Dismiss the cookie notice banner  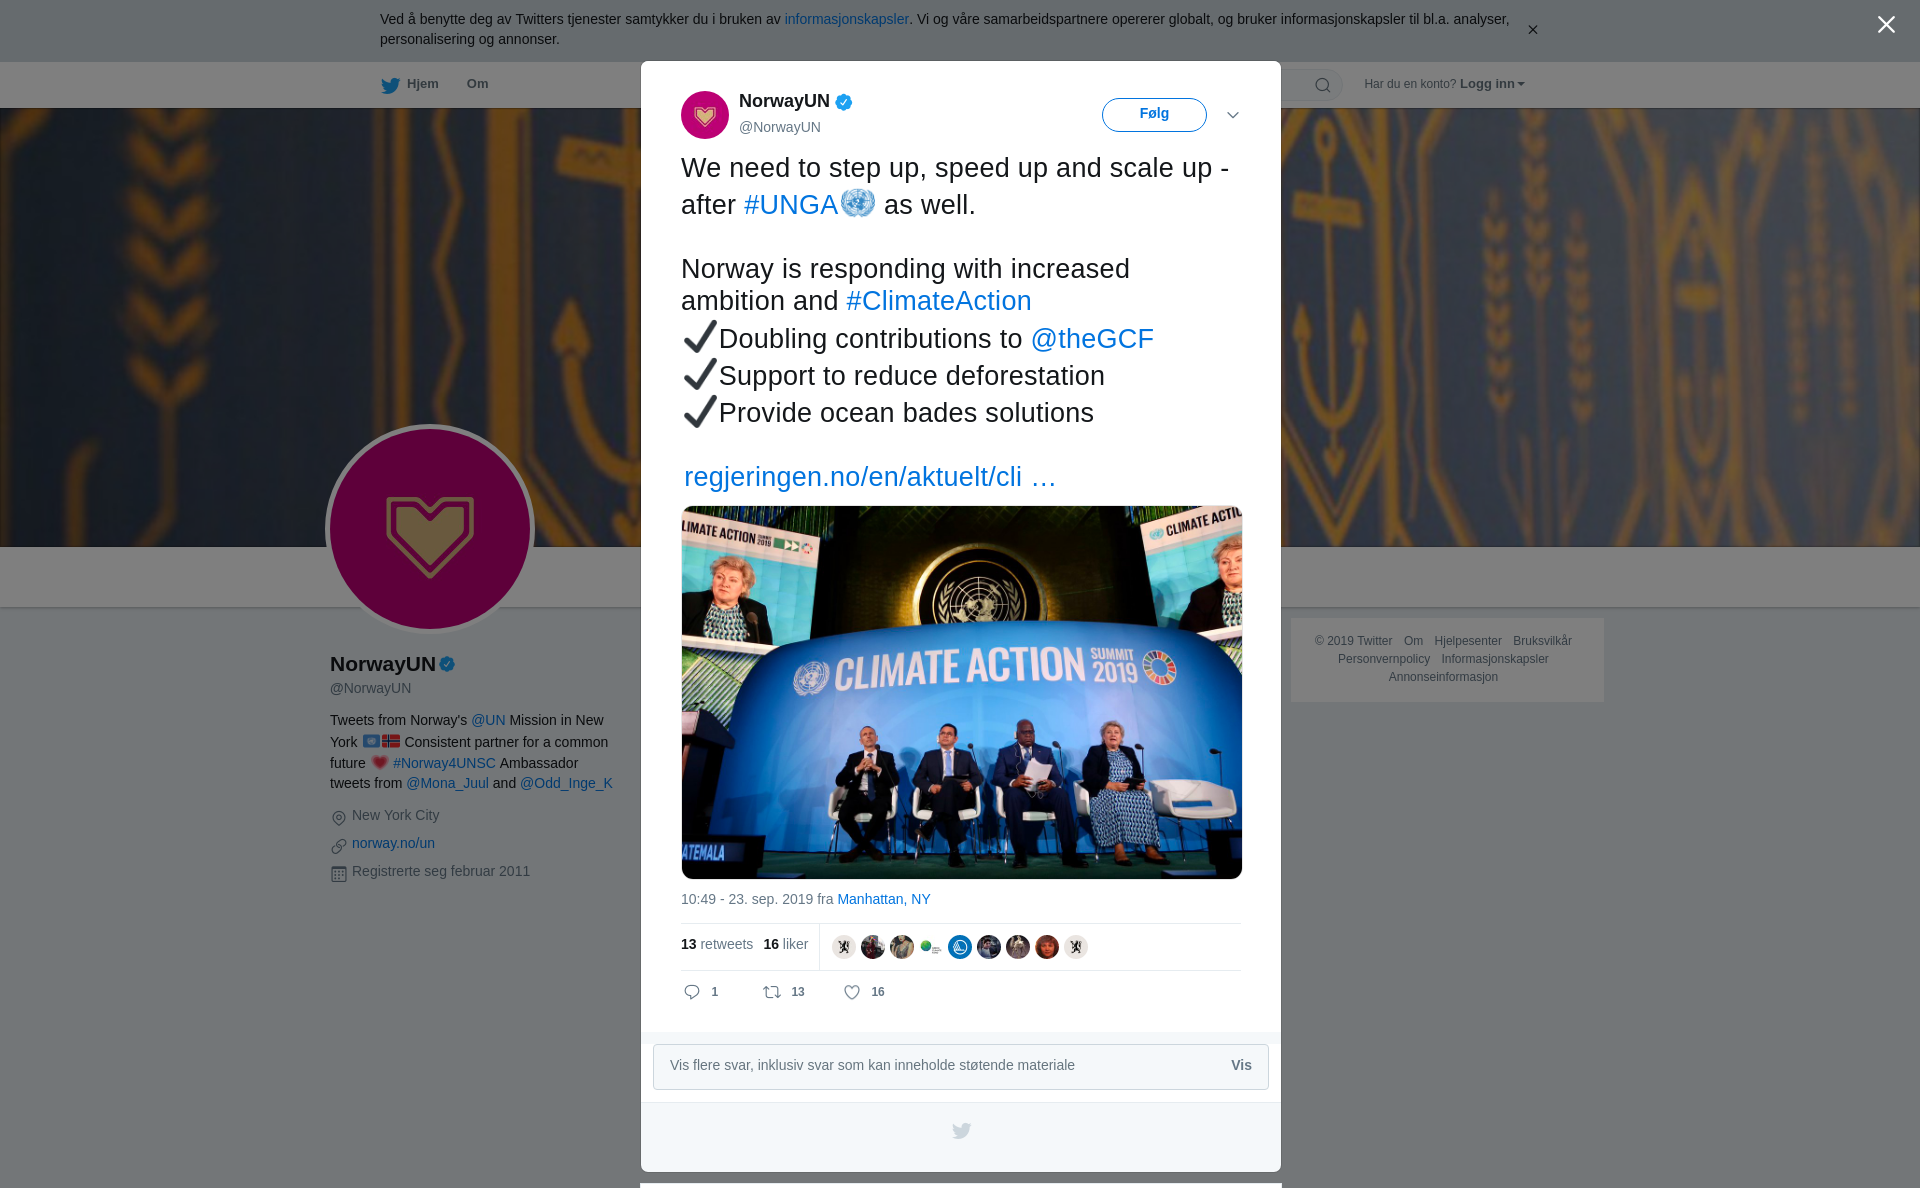tap(1532, 30)
